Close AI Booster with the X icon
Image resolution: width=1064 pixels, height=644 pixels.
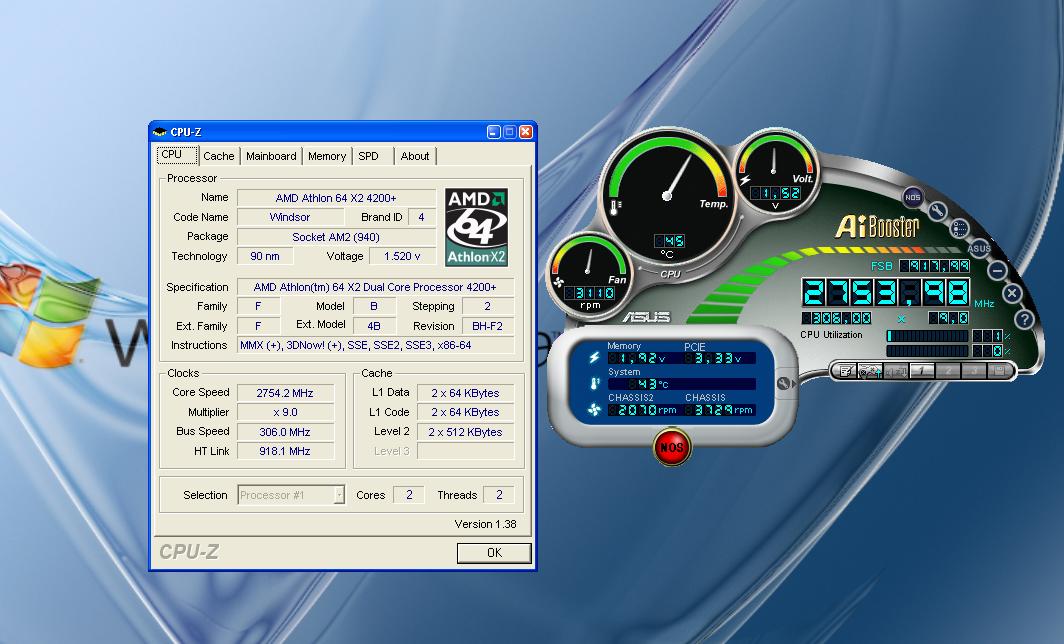1012,294
